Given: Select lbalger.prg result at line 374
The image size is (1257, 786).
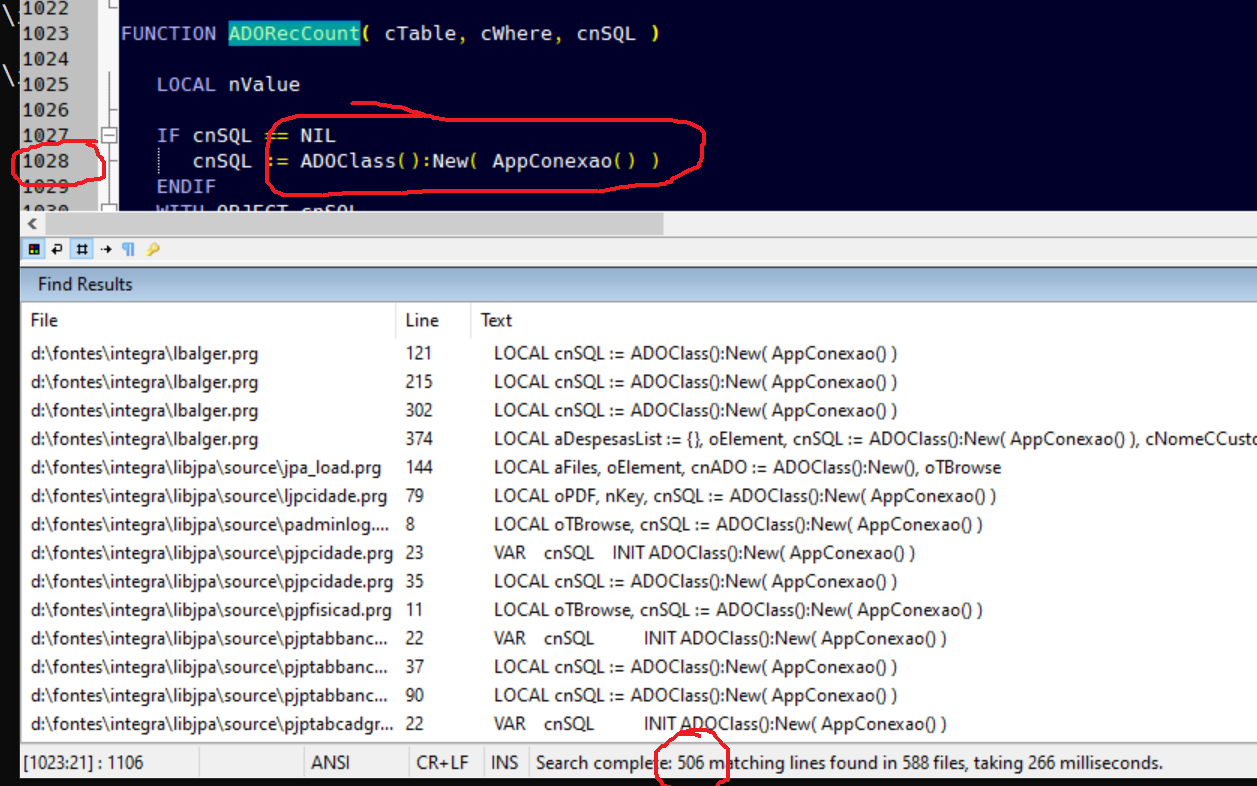Looking at the screenshot, I should [x=144, y=439].
